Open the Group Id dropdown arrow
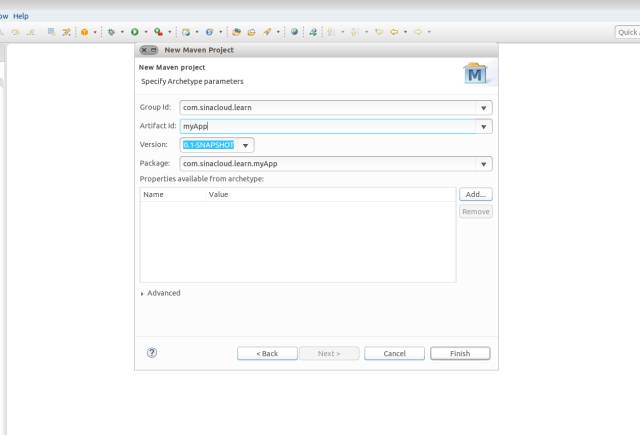Screen dimensions: 640x435 [484, 108]
